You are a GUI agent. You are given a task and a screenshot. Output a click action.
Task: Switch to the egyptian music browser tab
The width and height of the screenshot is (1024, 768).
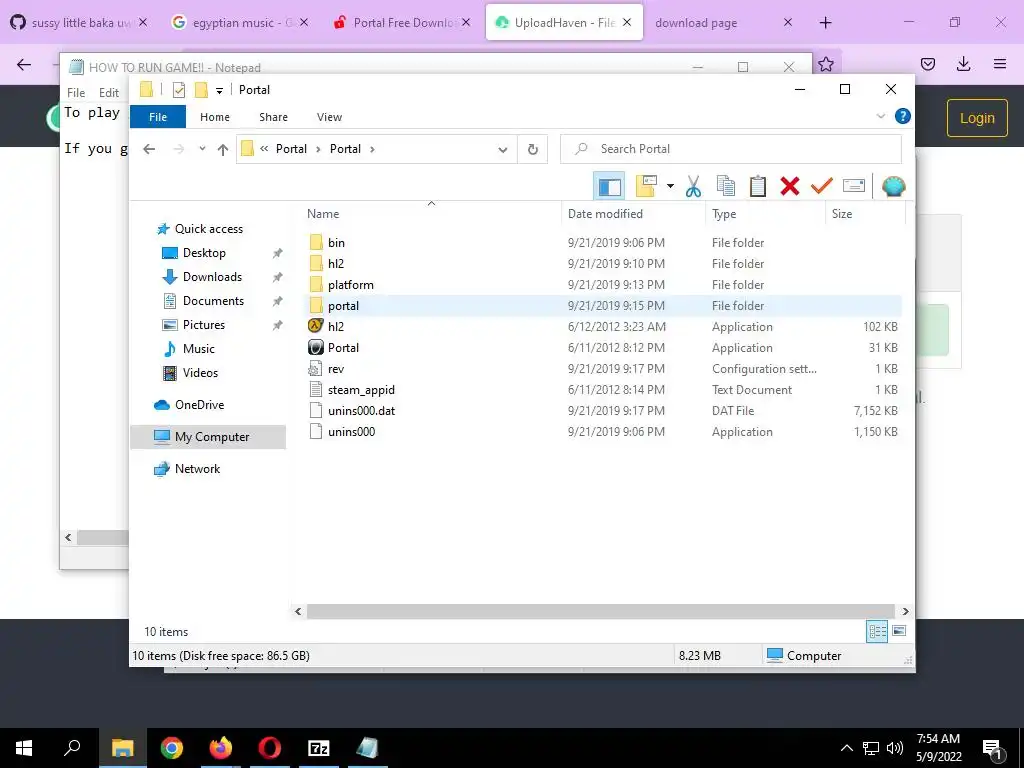click(241, 23)
